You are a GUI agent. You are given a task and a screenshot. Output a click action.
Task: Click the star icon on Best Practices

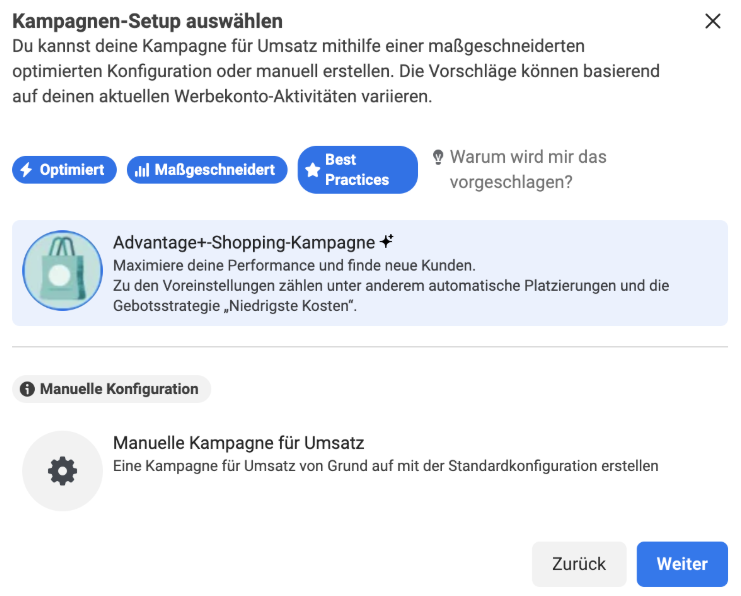coord(312,170)
